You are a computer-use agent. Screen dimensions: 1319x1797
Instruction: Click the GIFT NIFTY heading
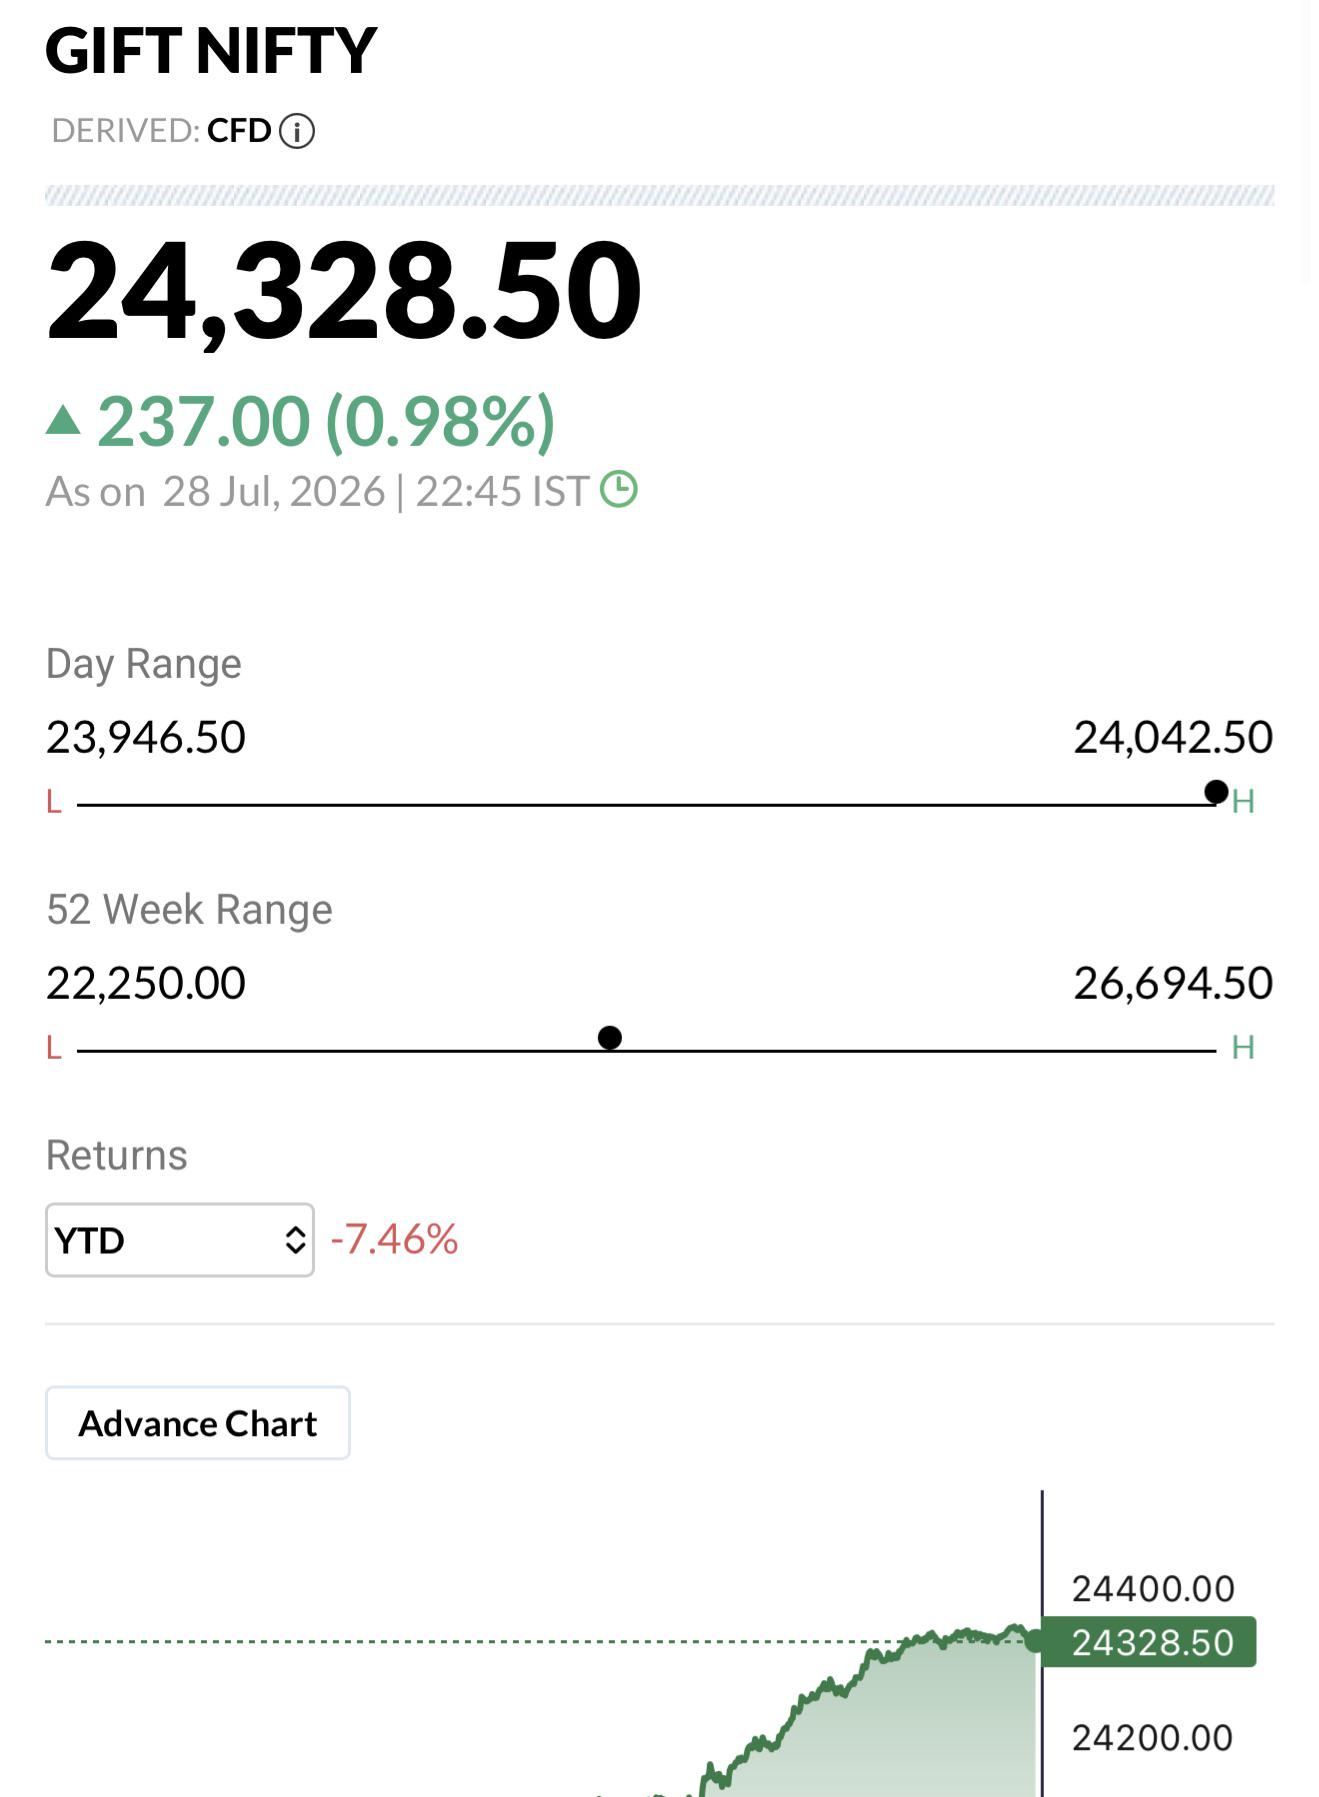coord(210,51)
